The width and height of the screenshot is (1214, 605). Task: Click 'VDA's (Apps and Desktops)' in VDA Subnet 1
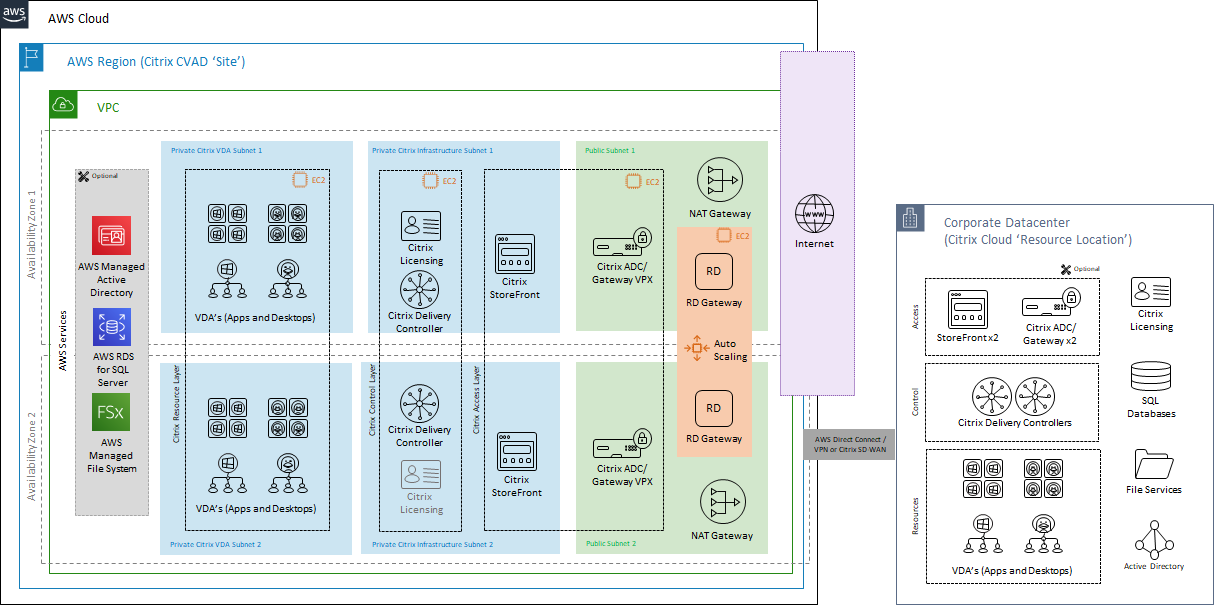(257, 318)
